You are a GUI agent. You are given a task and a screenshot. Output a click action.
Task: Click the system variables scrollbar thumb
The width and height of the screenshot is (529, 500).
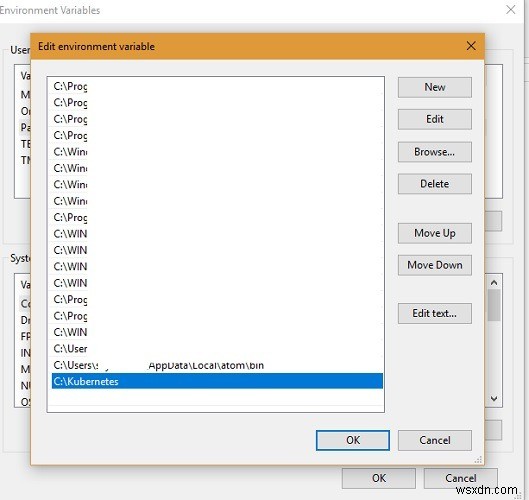click(494, 305)
